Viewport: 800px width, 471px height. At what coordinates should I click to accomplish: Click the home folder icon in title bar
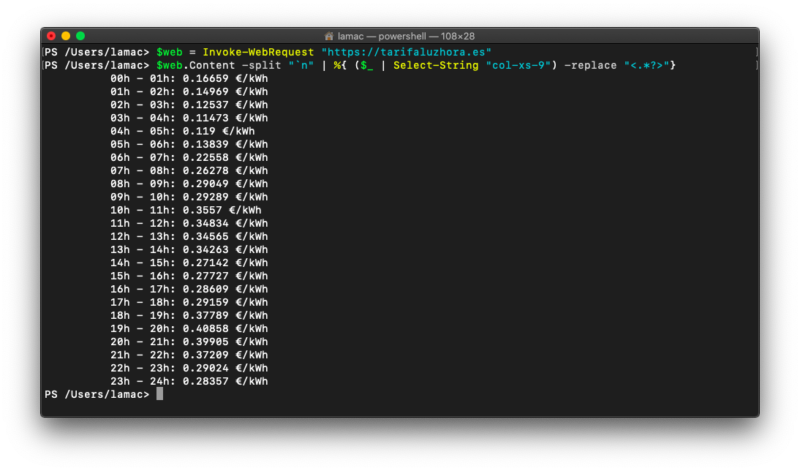[x=329, y=36]
